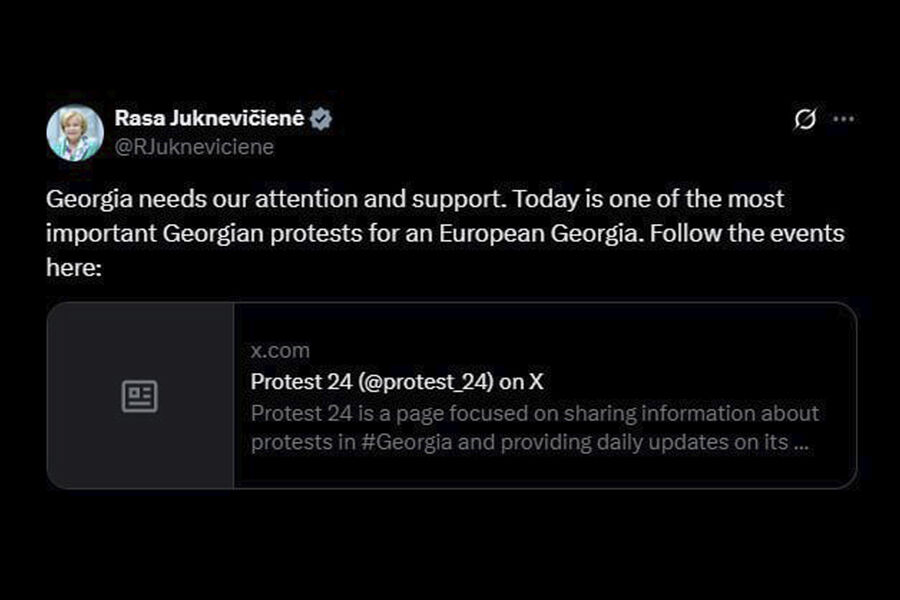Image resolution: width=900 pixels, height=600 pixels.
Task: Open the 'Protest 24 (@protest_24) on X' title
Action: [397, 381]
